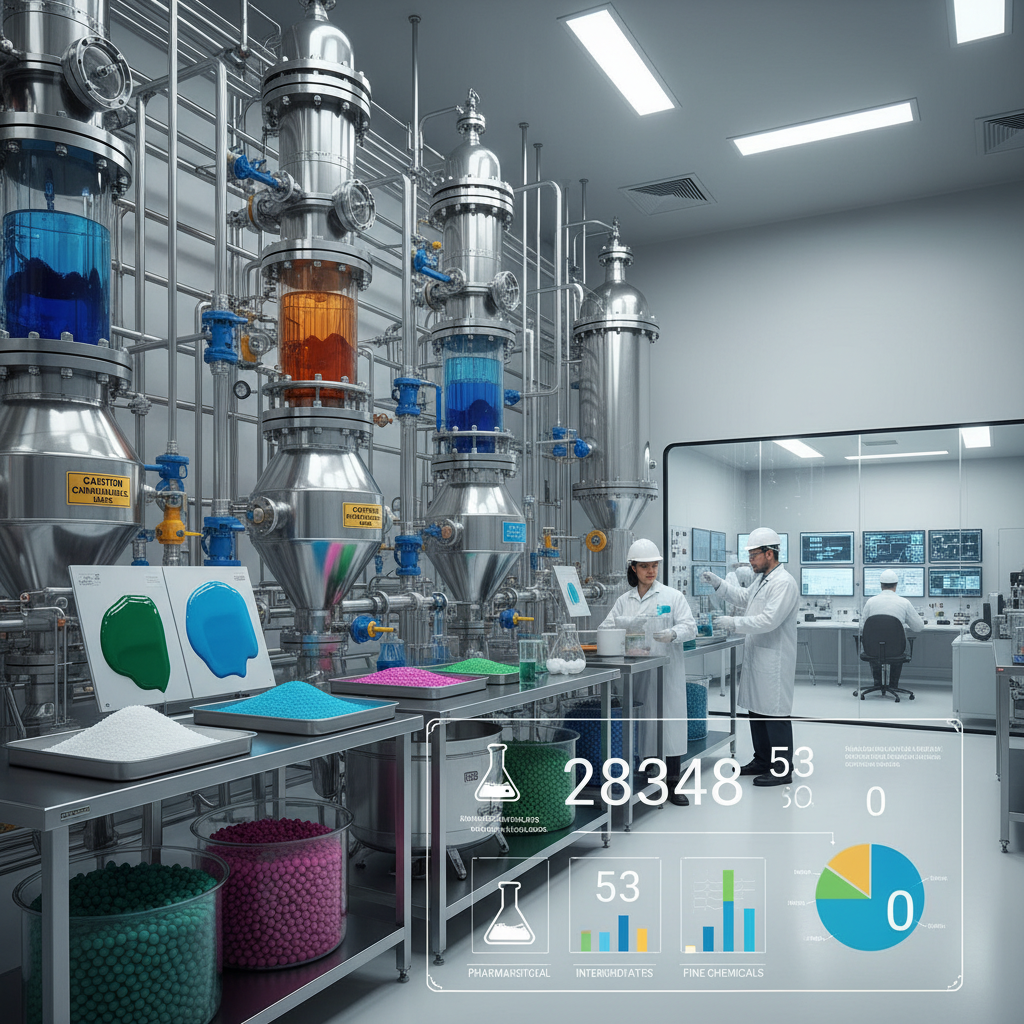The width and height of the screenshot is (1024, 1024).
Task: Pick the green paint sample card
Action: click(x=134, y=641)
